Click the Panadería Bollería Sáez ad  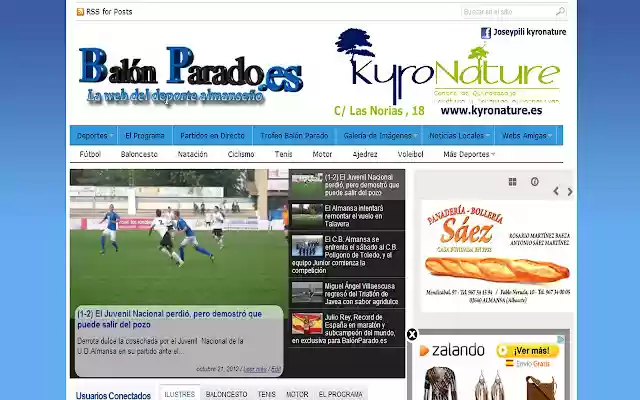[497, 256]
